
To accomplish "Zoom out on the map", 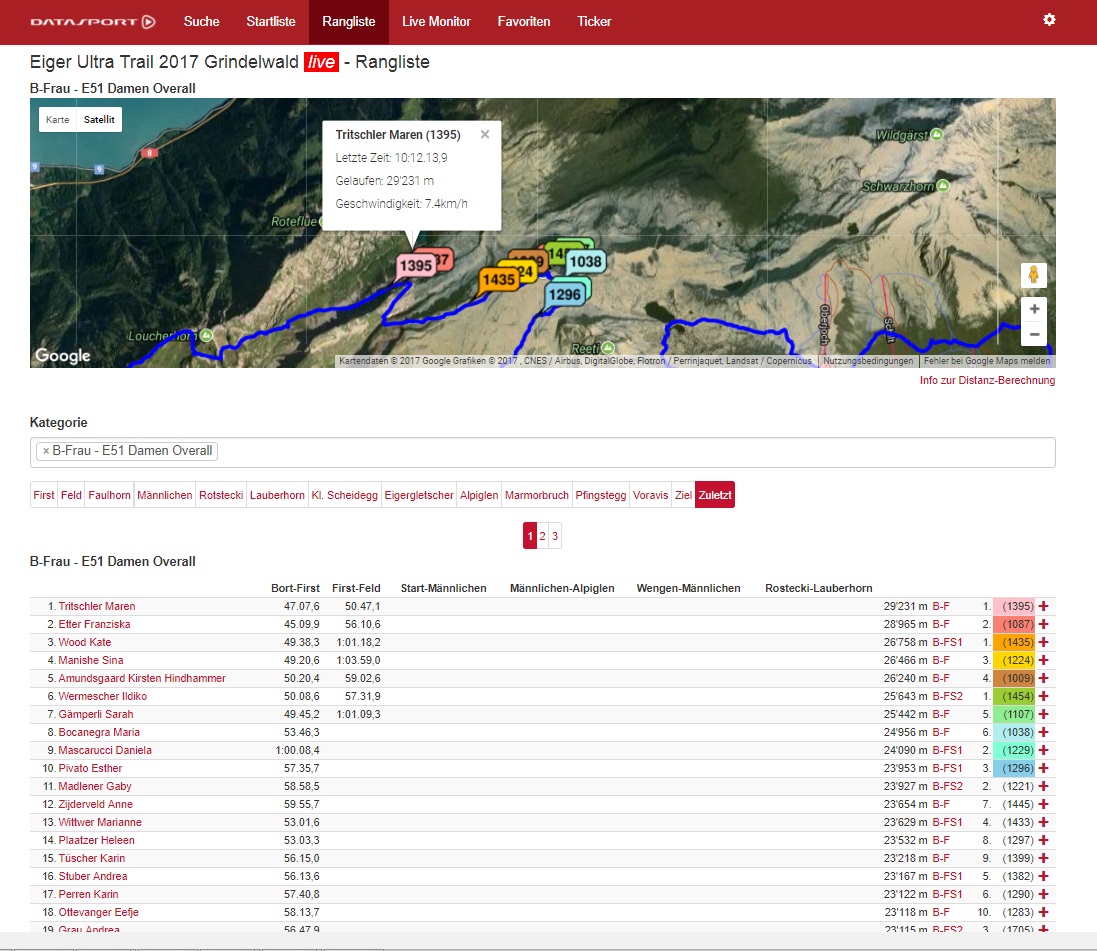I will (x=1033, y=334).
